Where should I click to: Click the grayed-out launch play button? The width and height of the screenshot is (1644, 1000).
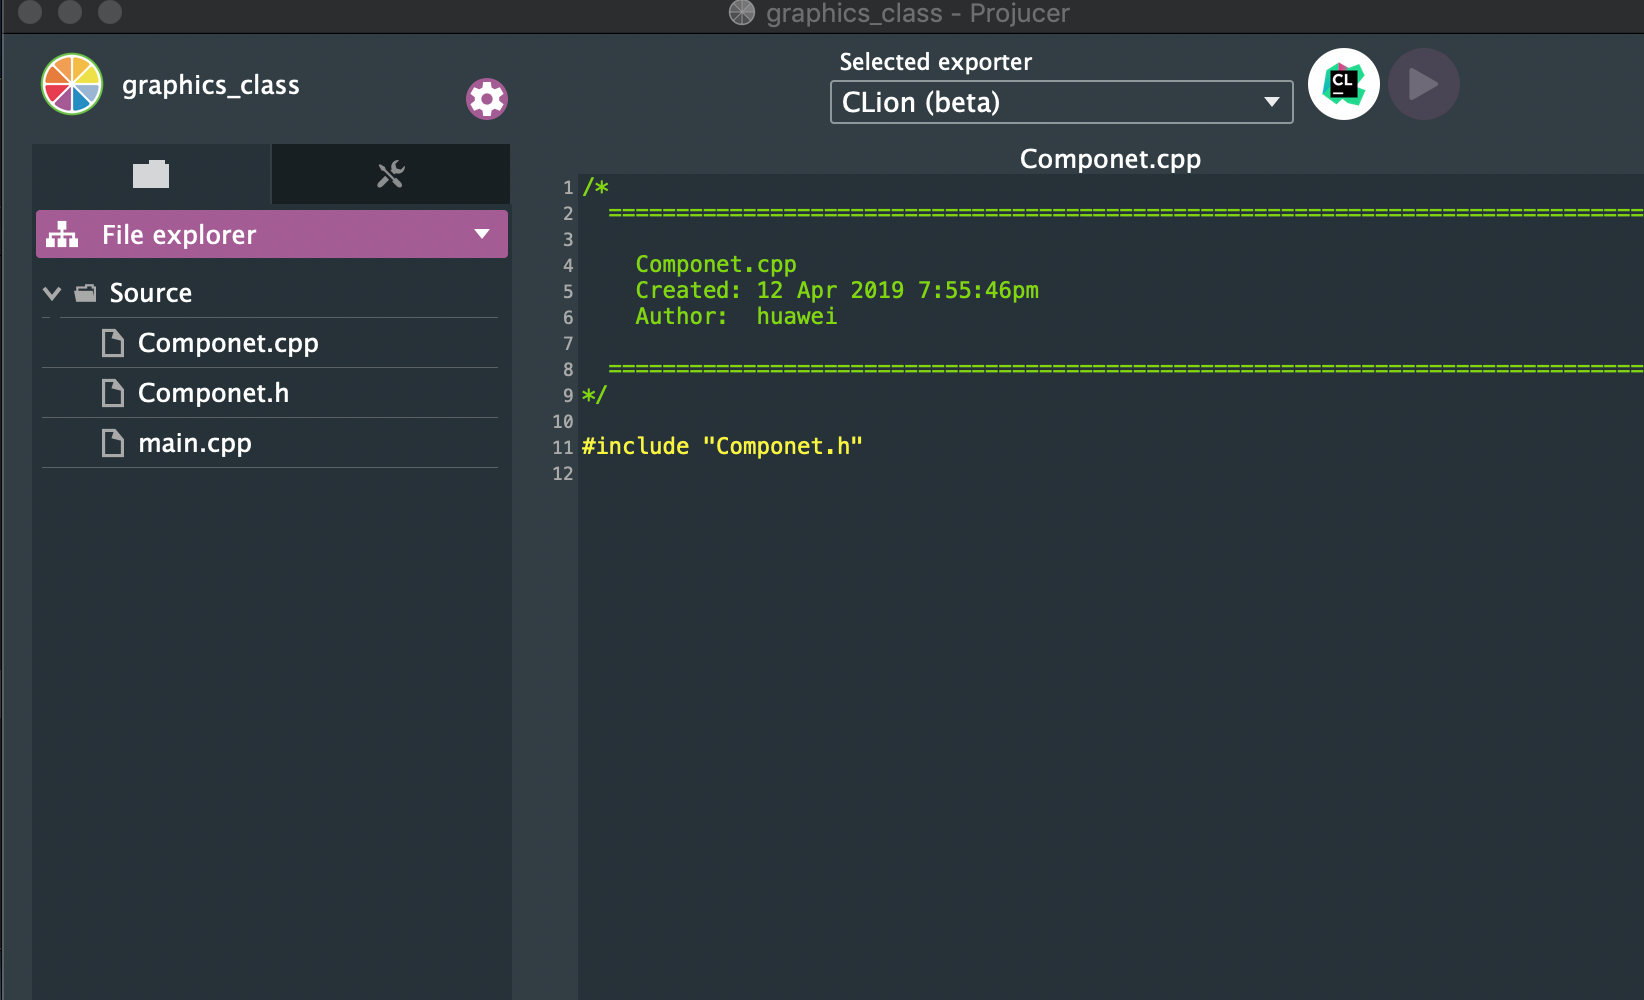point(1424,84)
